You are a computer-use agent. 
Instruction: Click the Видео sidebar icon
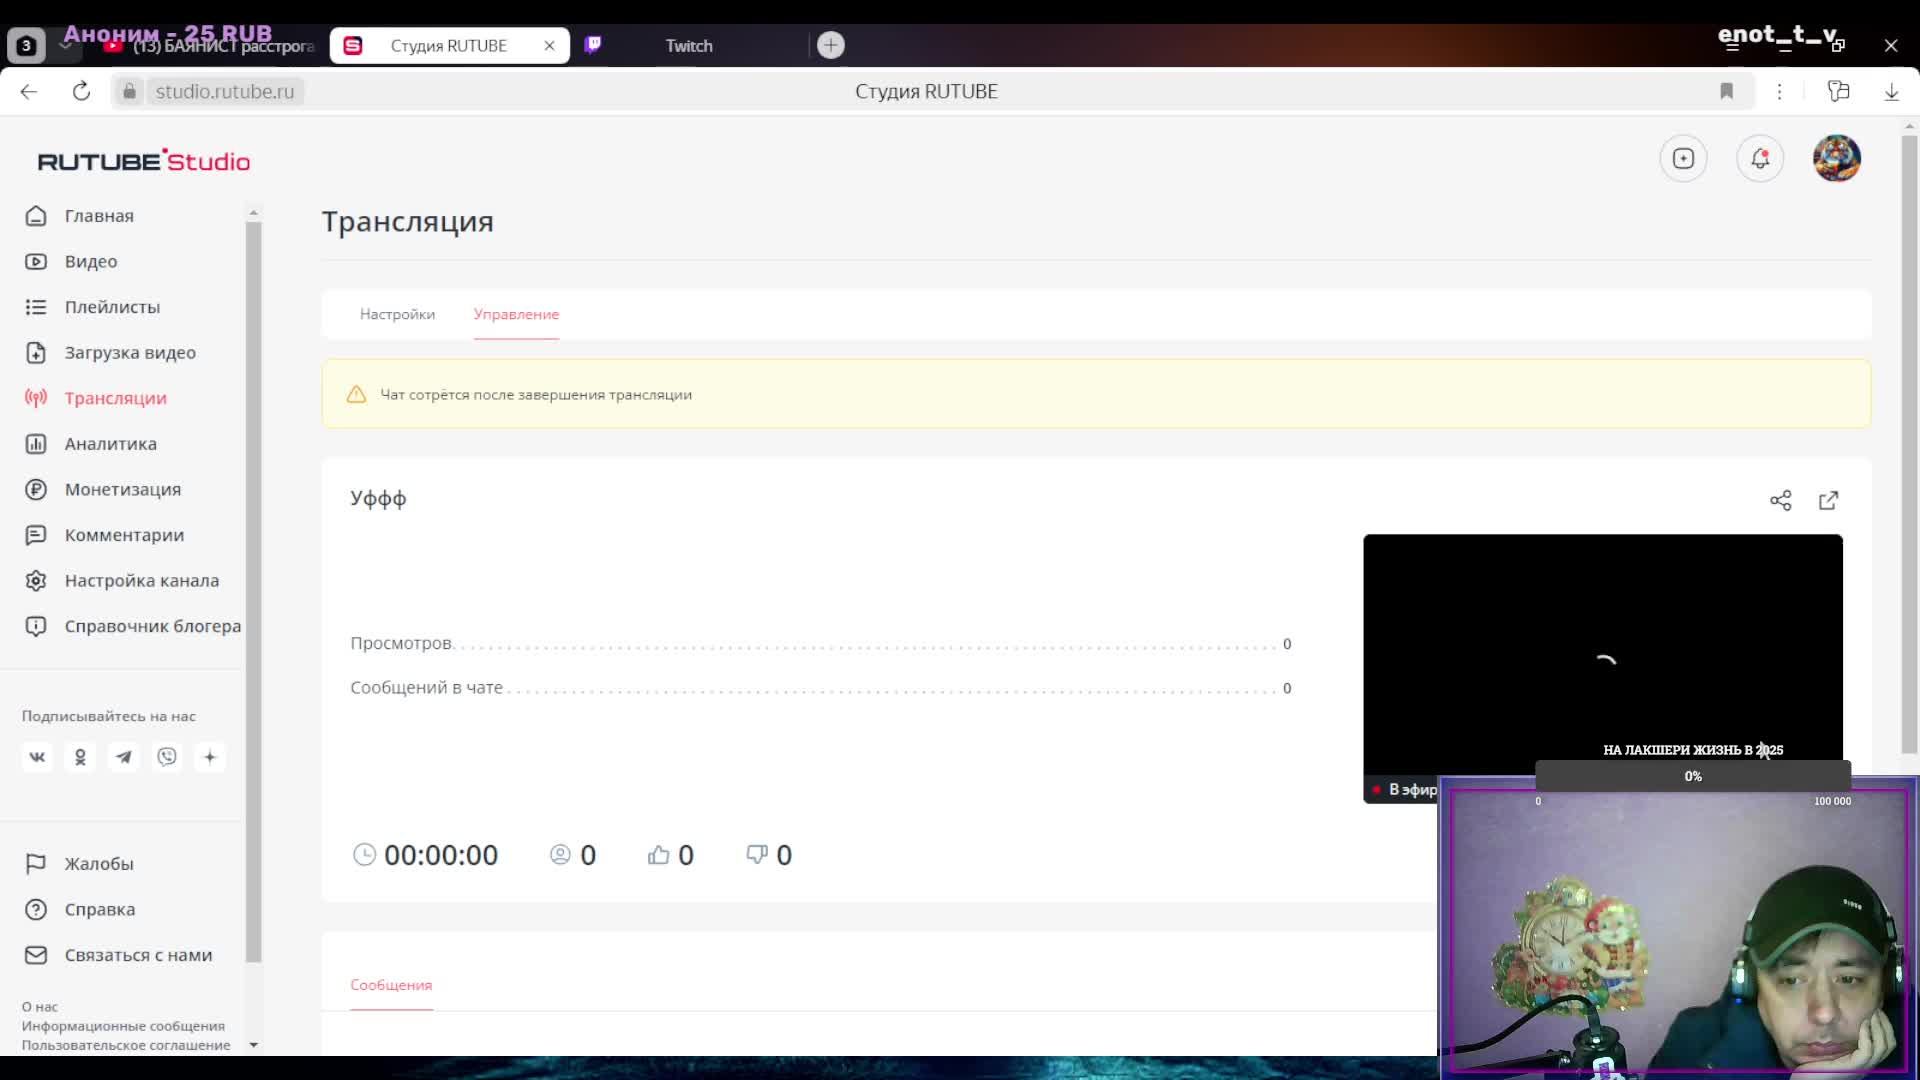pyautogui.click(x=36, y=261)
